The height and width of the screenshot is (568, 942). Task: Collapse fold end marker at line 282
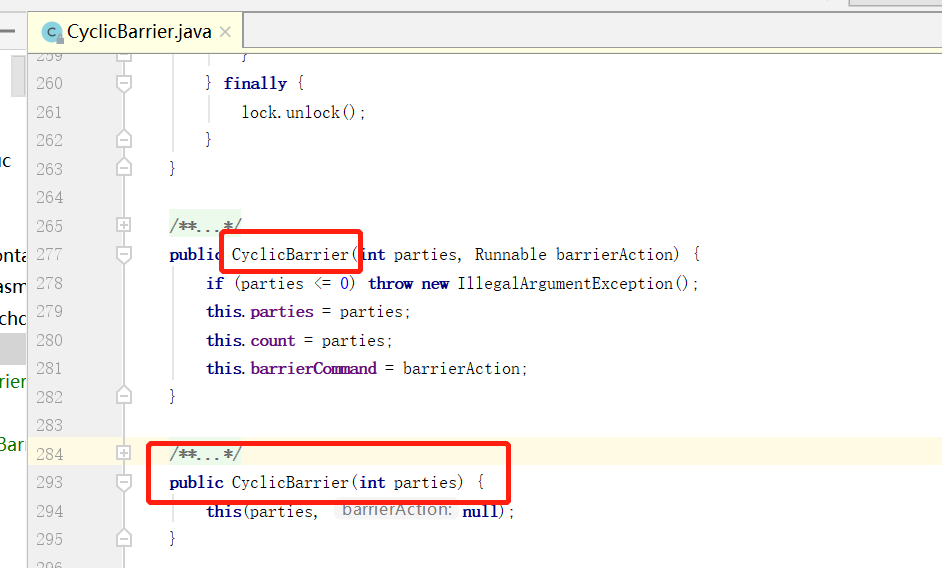(x=124, y=396)
